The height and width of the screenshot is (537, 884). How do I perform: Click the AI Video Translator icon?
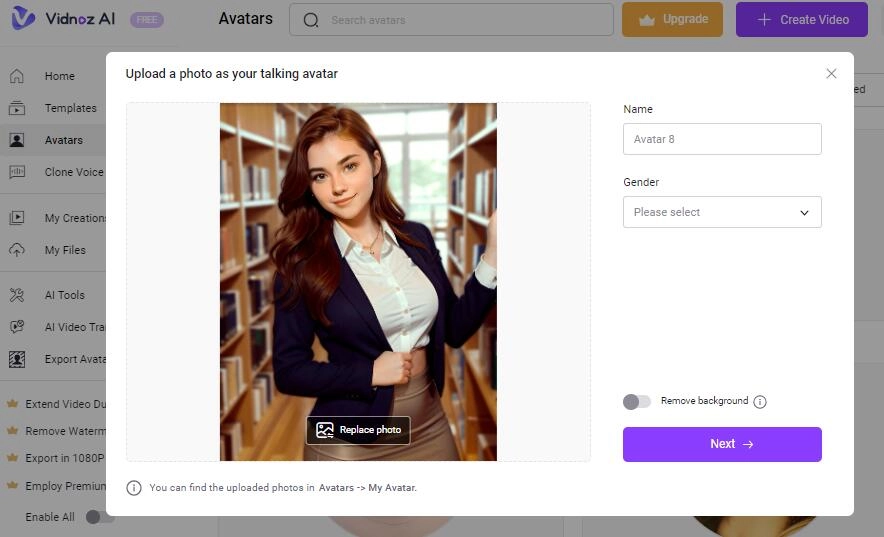pos(17,327)
